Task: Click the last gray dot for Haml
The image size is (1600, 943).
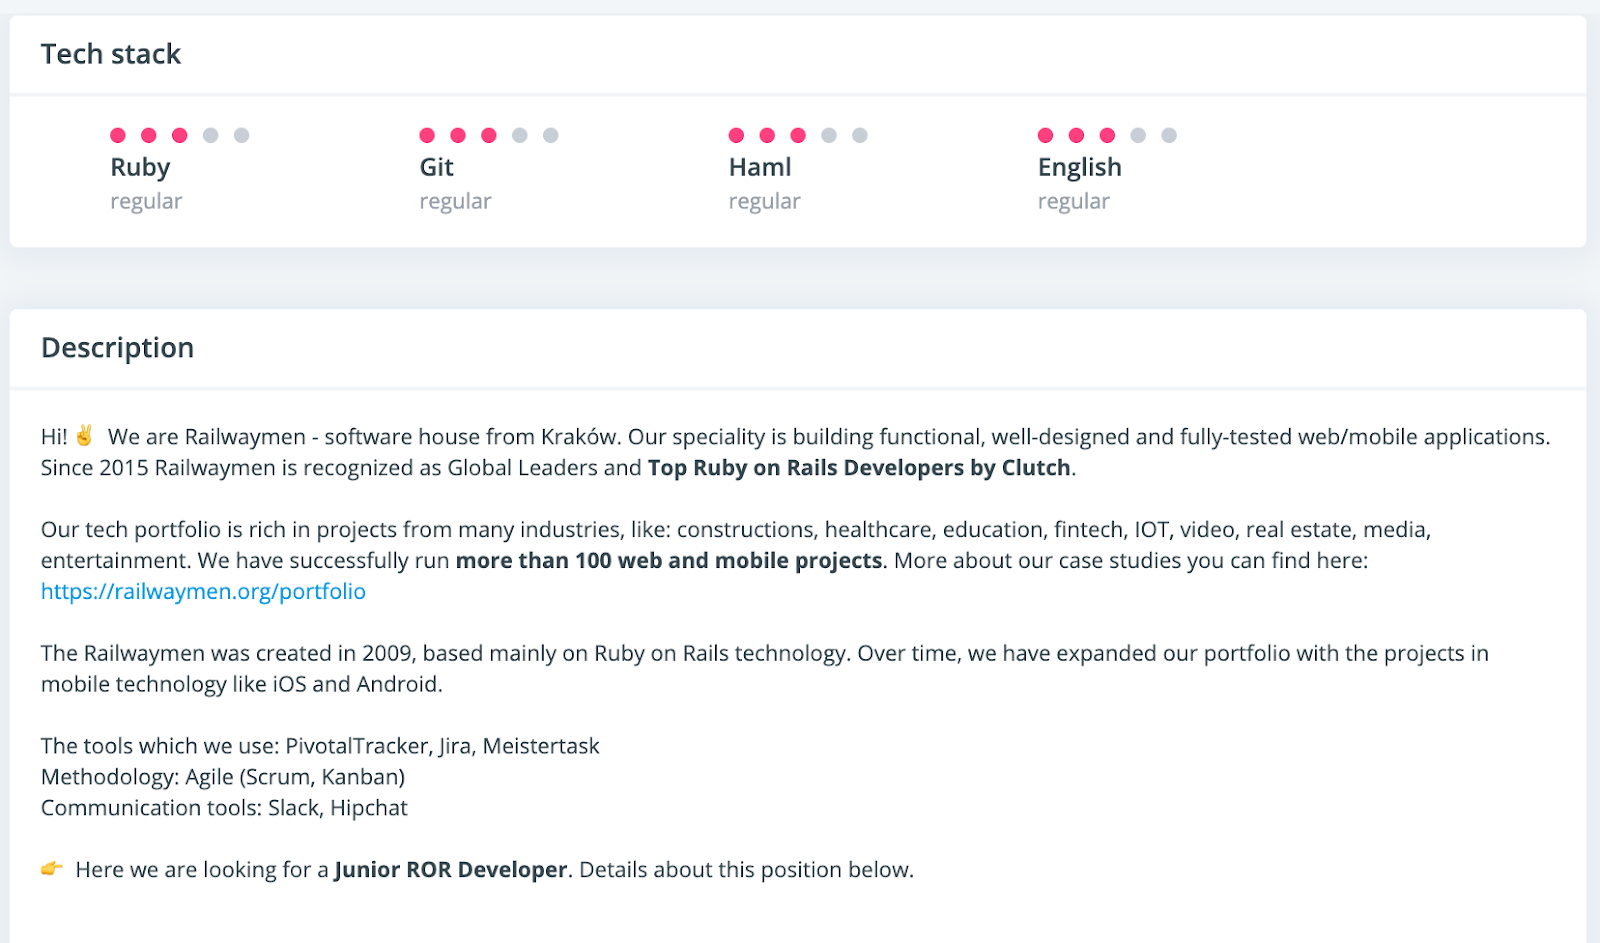Action: 860,135
